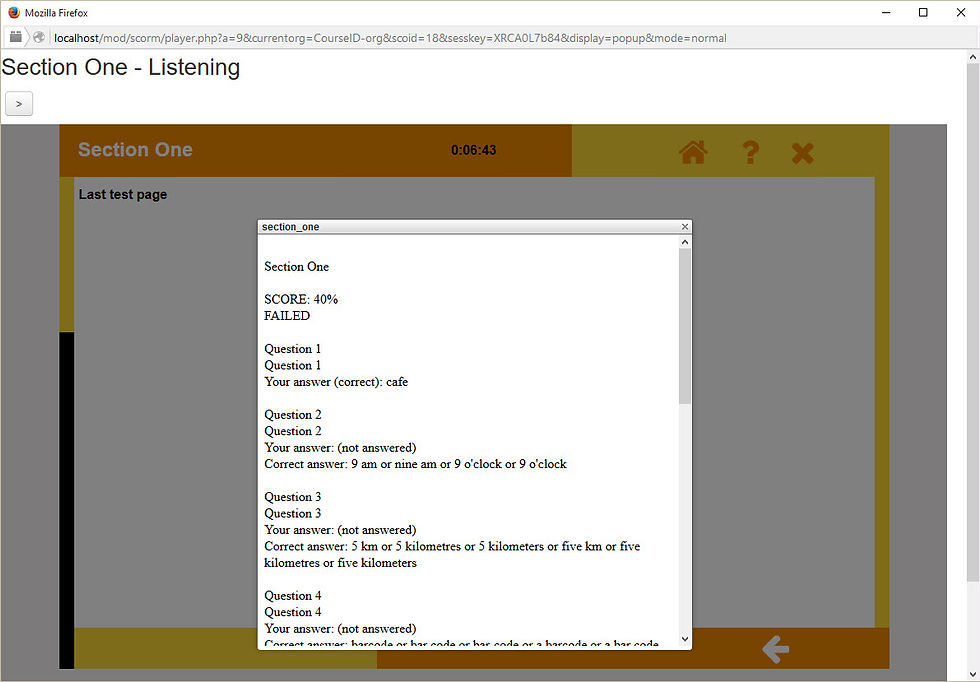The image size is (980, 682).
Task: Click the 'SCORE: 40%' text
Action: tap(301, 299)
